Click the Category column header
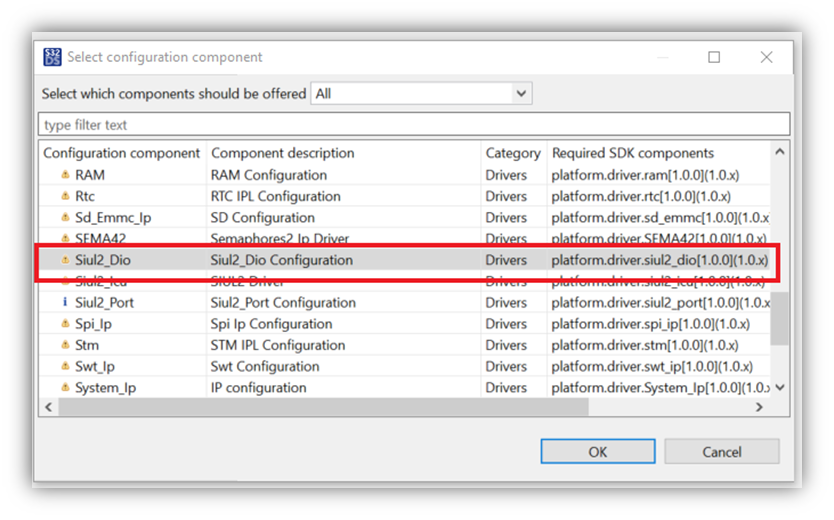This screenshot has height=520, width=834. pos(512,153)
